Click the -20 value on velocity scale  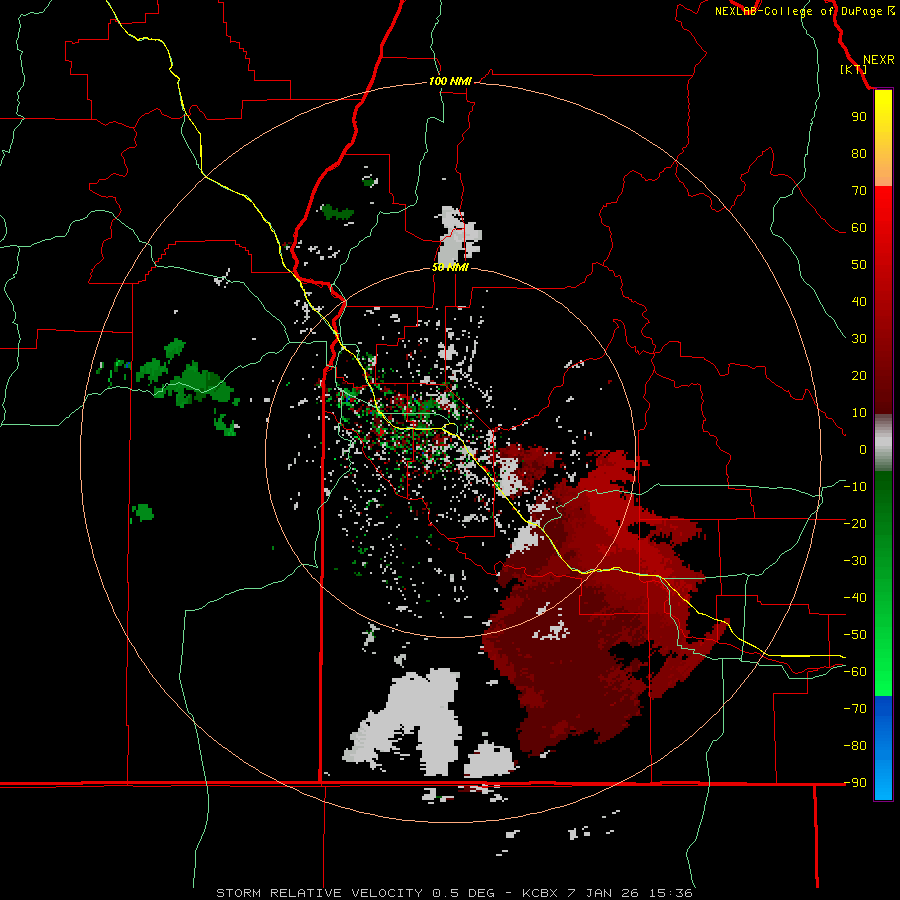tap(855, 524)
